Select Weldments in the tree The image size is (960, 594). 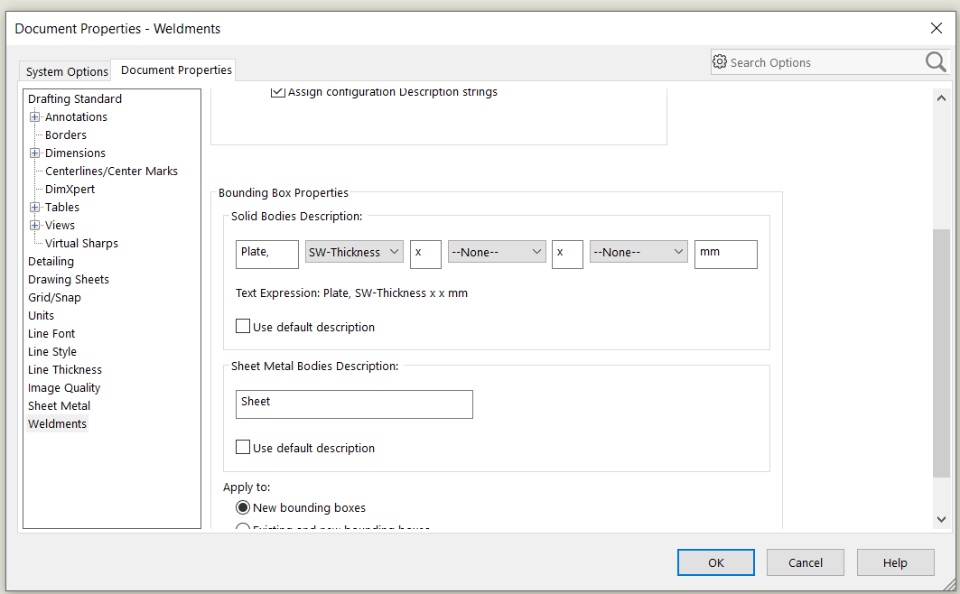coord(57,424)
